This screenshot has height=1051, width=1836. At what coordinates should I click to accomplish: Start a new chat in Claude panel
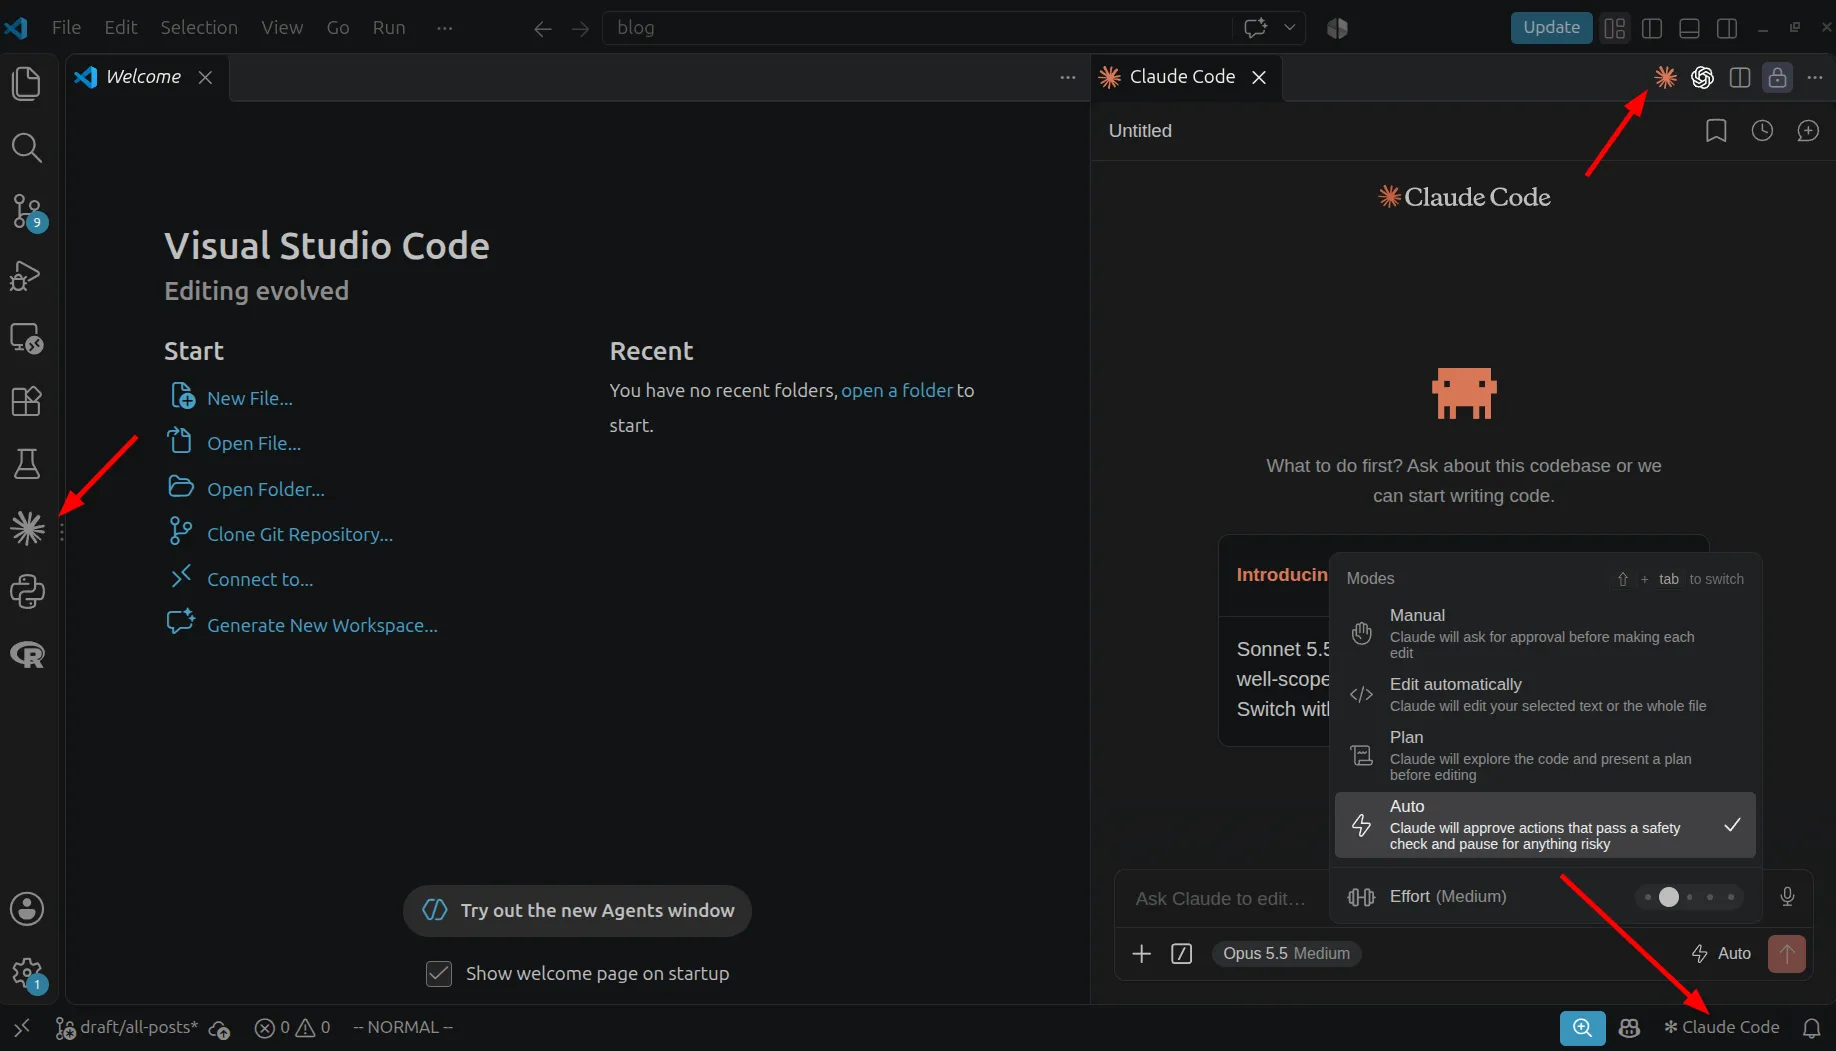point(1808,131)
